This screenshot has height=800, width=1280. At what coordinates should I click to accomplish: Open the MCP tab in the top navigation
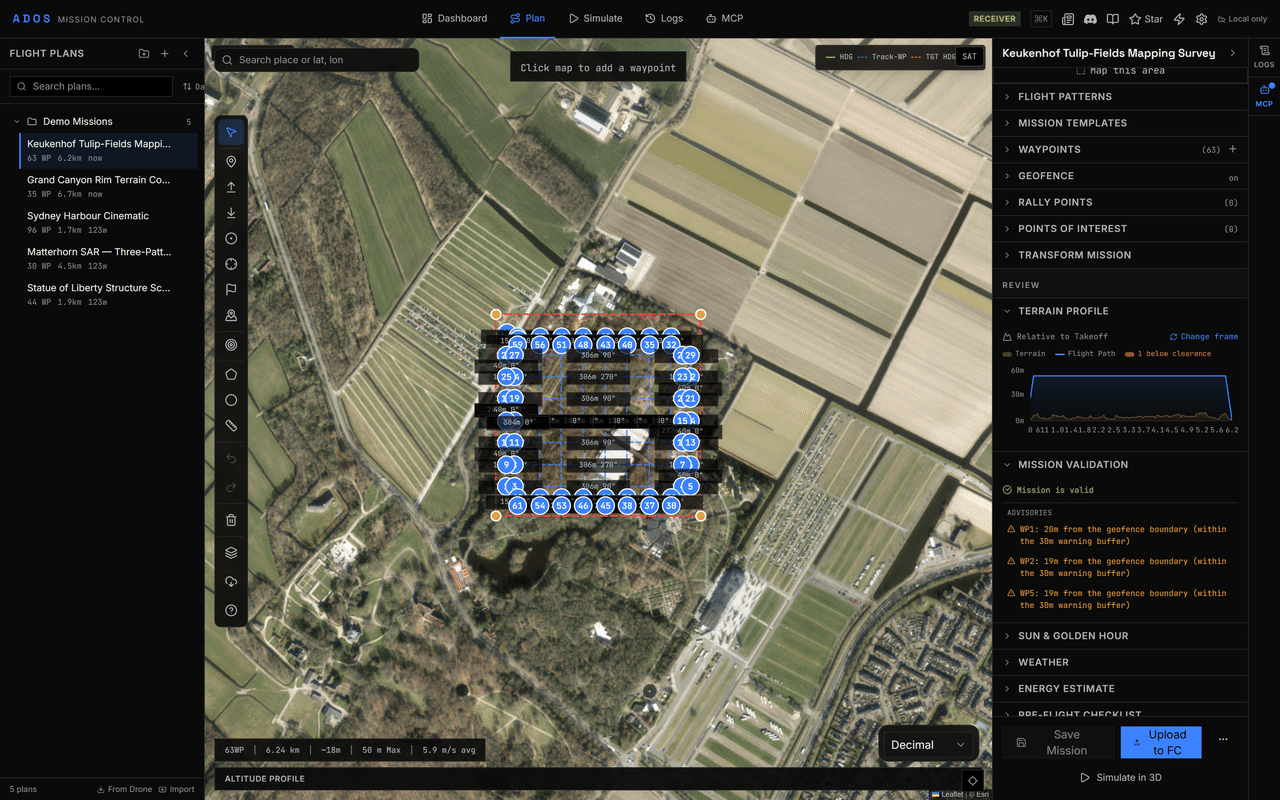click(x=724, y=19)
